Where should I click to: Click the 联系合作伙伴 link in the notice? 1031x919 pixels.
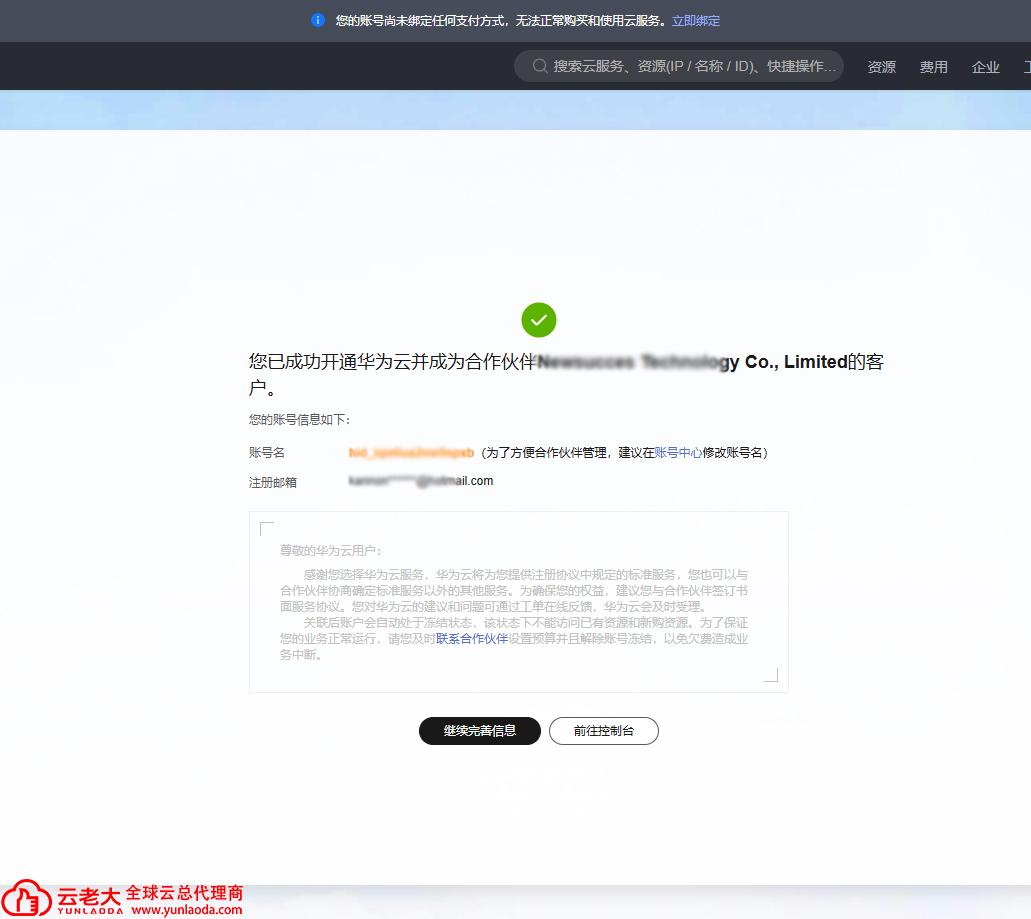472,639
